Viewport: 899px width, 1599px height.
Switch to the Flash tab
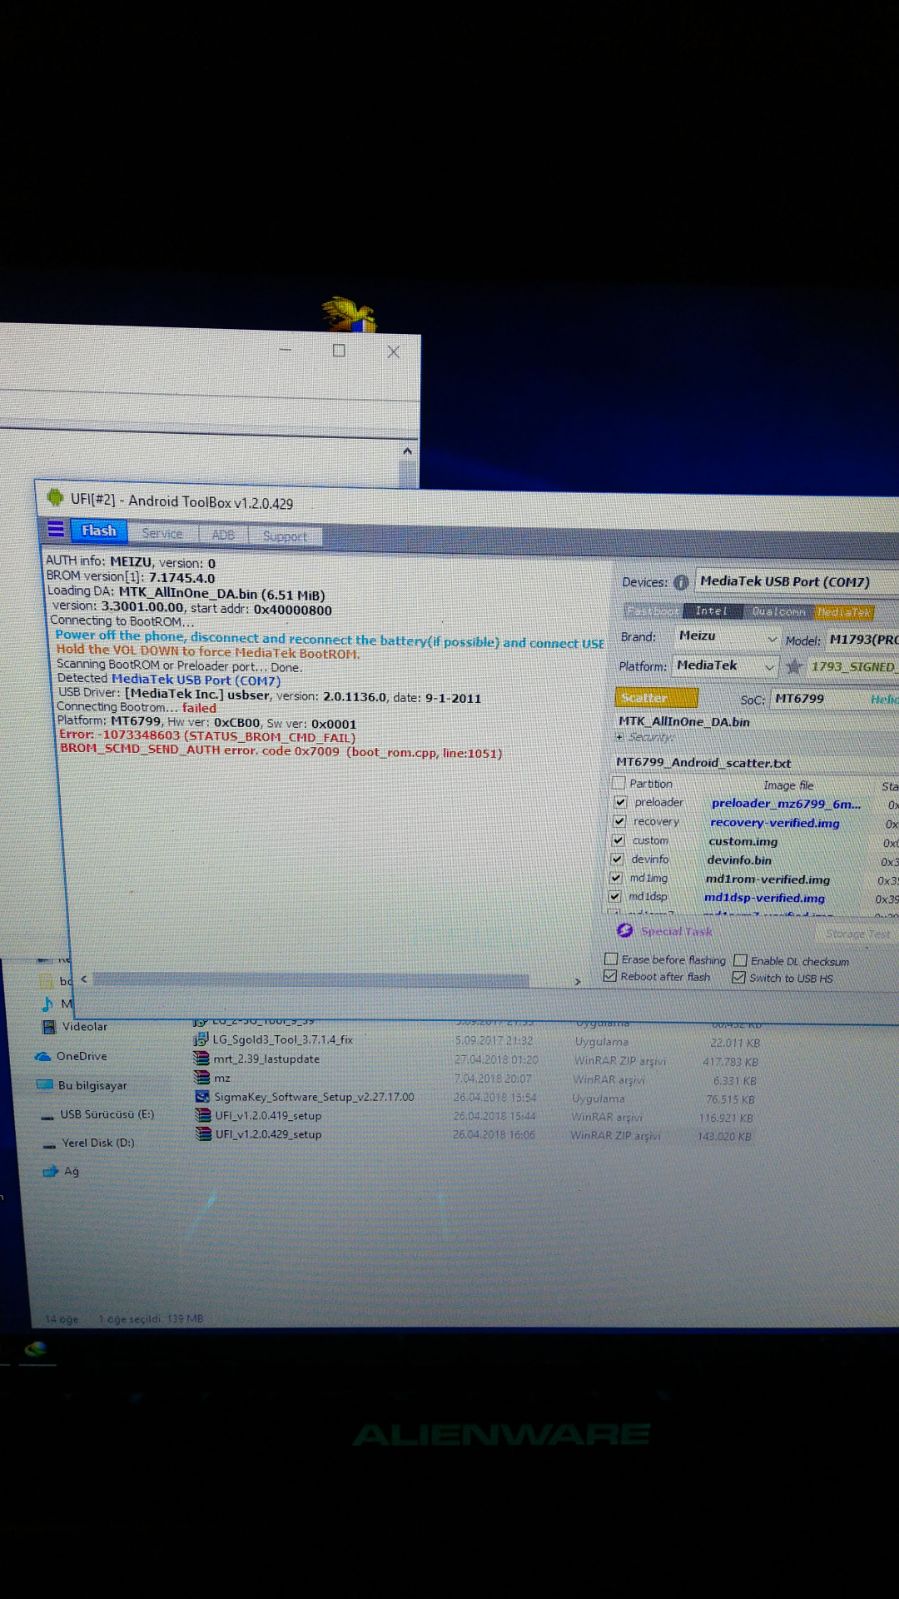(x=99, y=530)
